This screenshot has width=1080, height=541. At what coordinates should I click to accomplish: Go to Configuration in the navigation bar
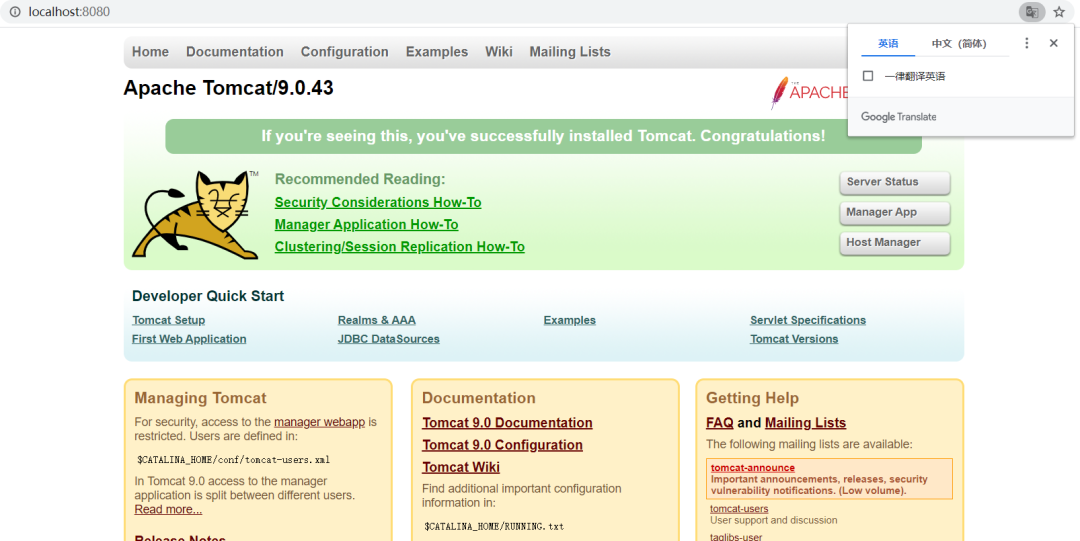point(344,52)
